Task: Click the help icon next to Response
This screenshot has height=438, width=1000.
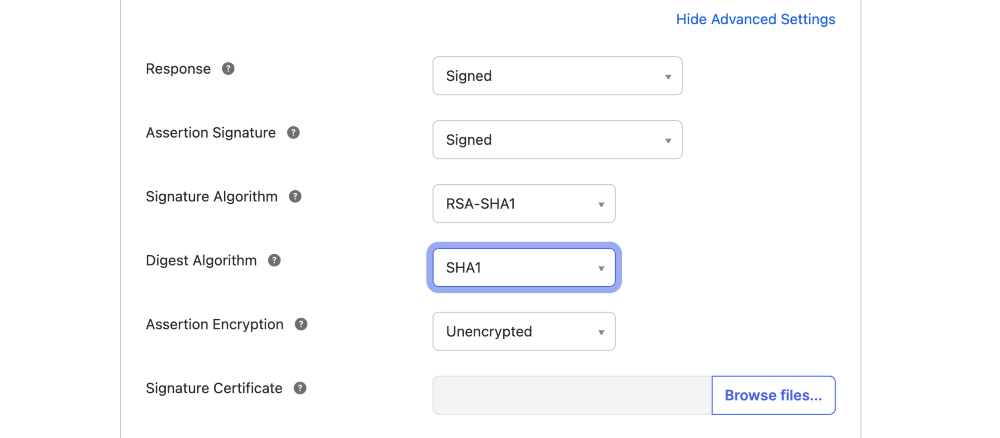Action: click(x=228, y=69)
